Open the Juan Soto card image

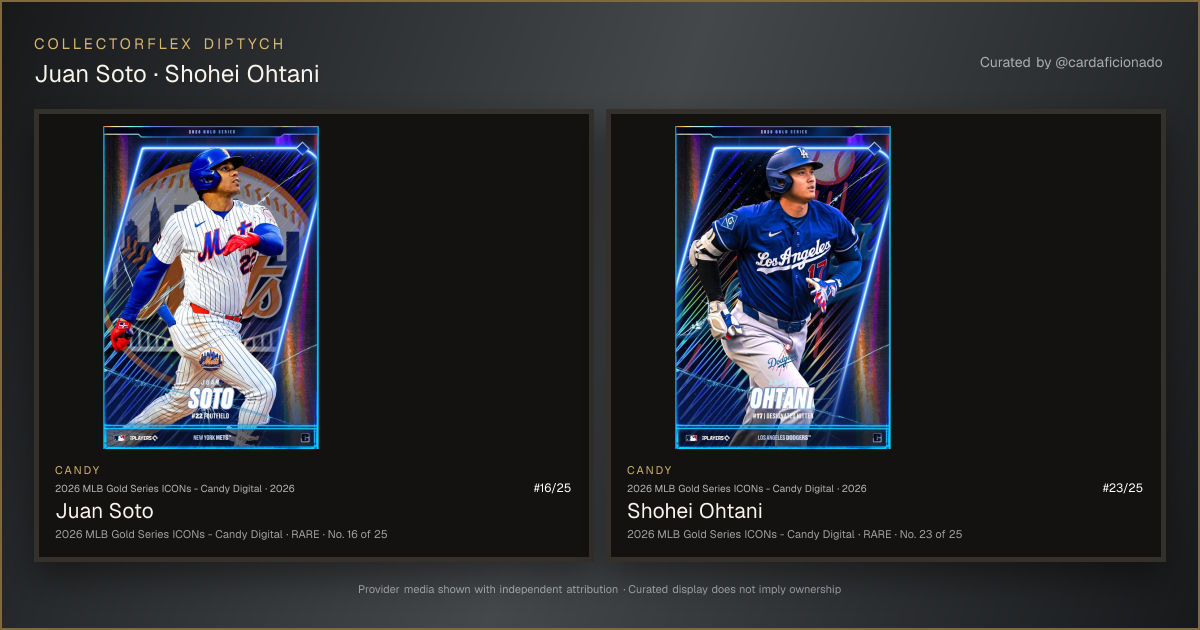point(211,288)
